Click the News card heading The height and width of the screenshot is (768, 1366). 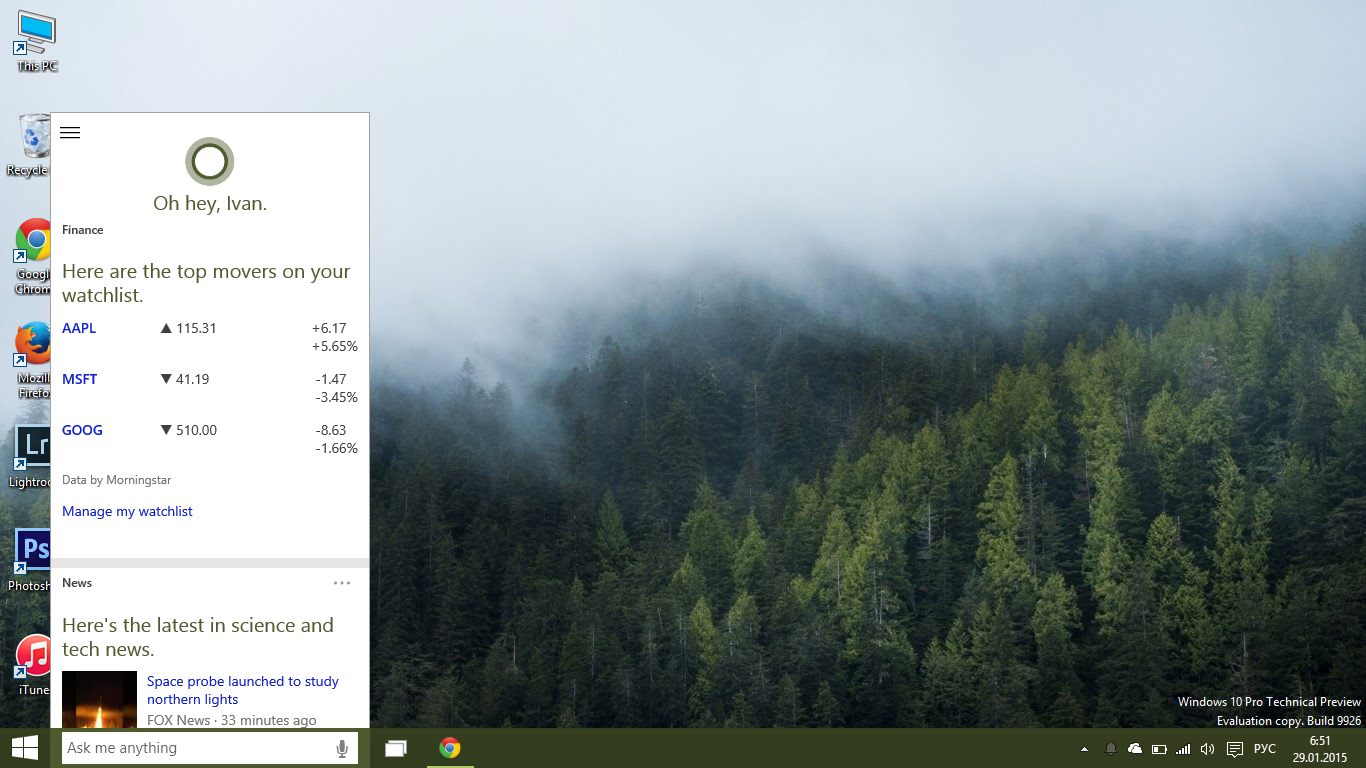tap(77, 583)
